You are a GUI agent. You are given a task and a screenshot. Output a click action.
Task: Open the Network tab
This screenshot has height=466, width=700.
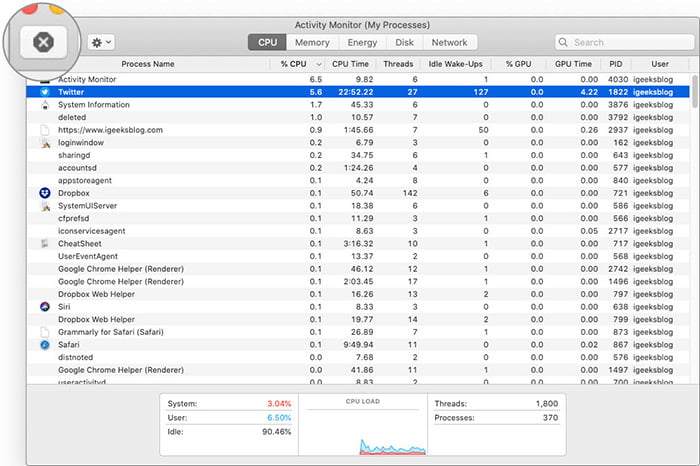[449, 42]
